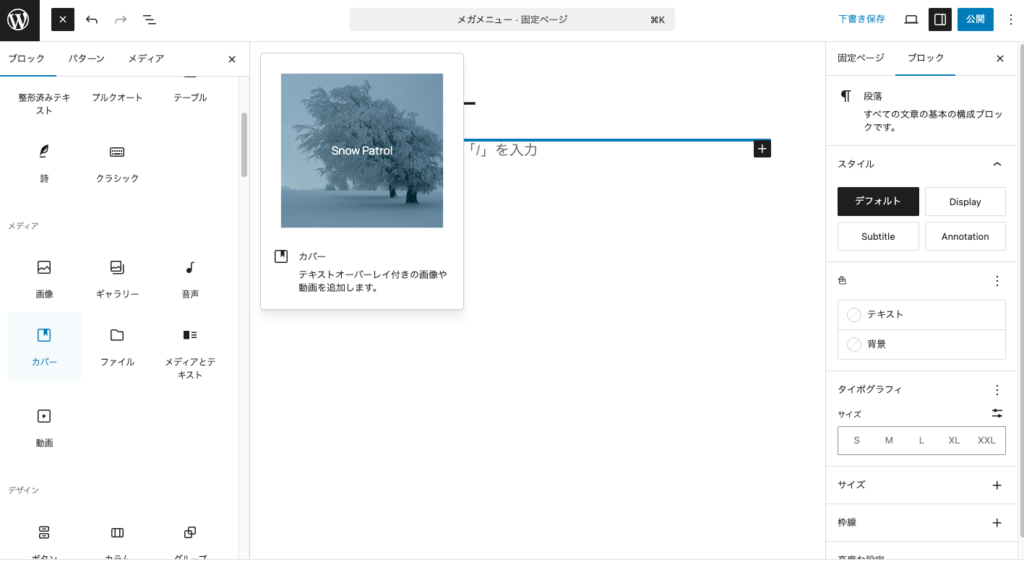Open the editor options three-dot menu
This screenshot has width=1024, height=562.
(x=1010, y=20)
